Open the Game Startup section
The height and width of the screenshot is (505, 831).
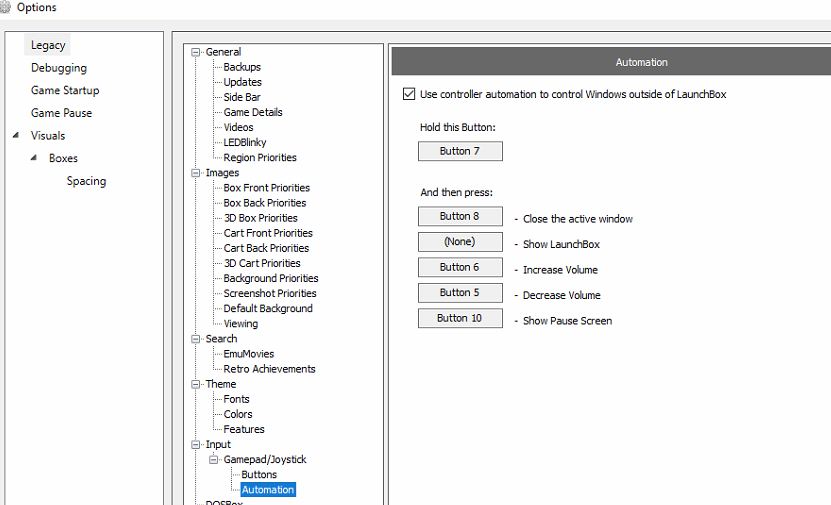pyautogui.click(x=65, y=90)
